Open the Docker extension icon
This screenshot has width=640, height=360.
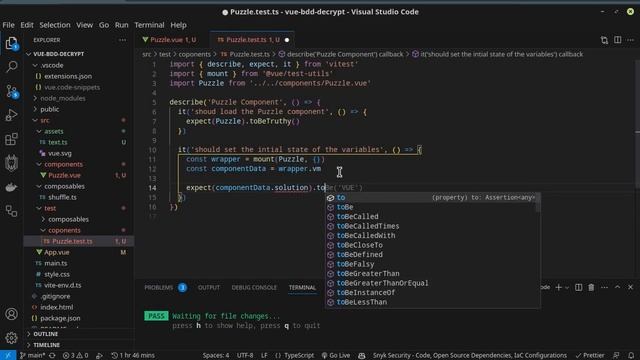(x=11, y=187)
